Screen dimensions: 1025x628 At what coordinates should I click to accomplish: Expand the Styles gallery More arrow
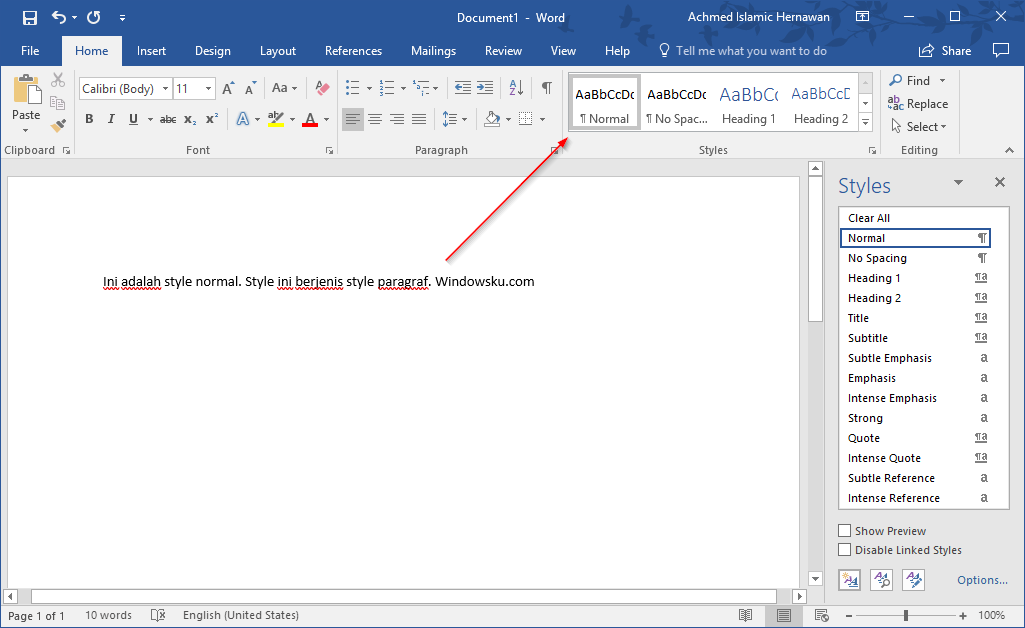click(865, 122)
